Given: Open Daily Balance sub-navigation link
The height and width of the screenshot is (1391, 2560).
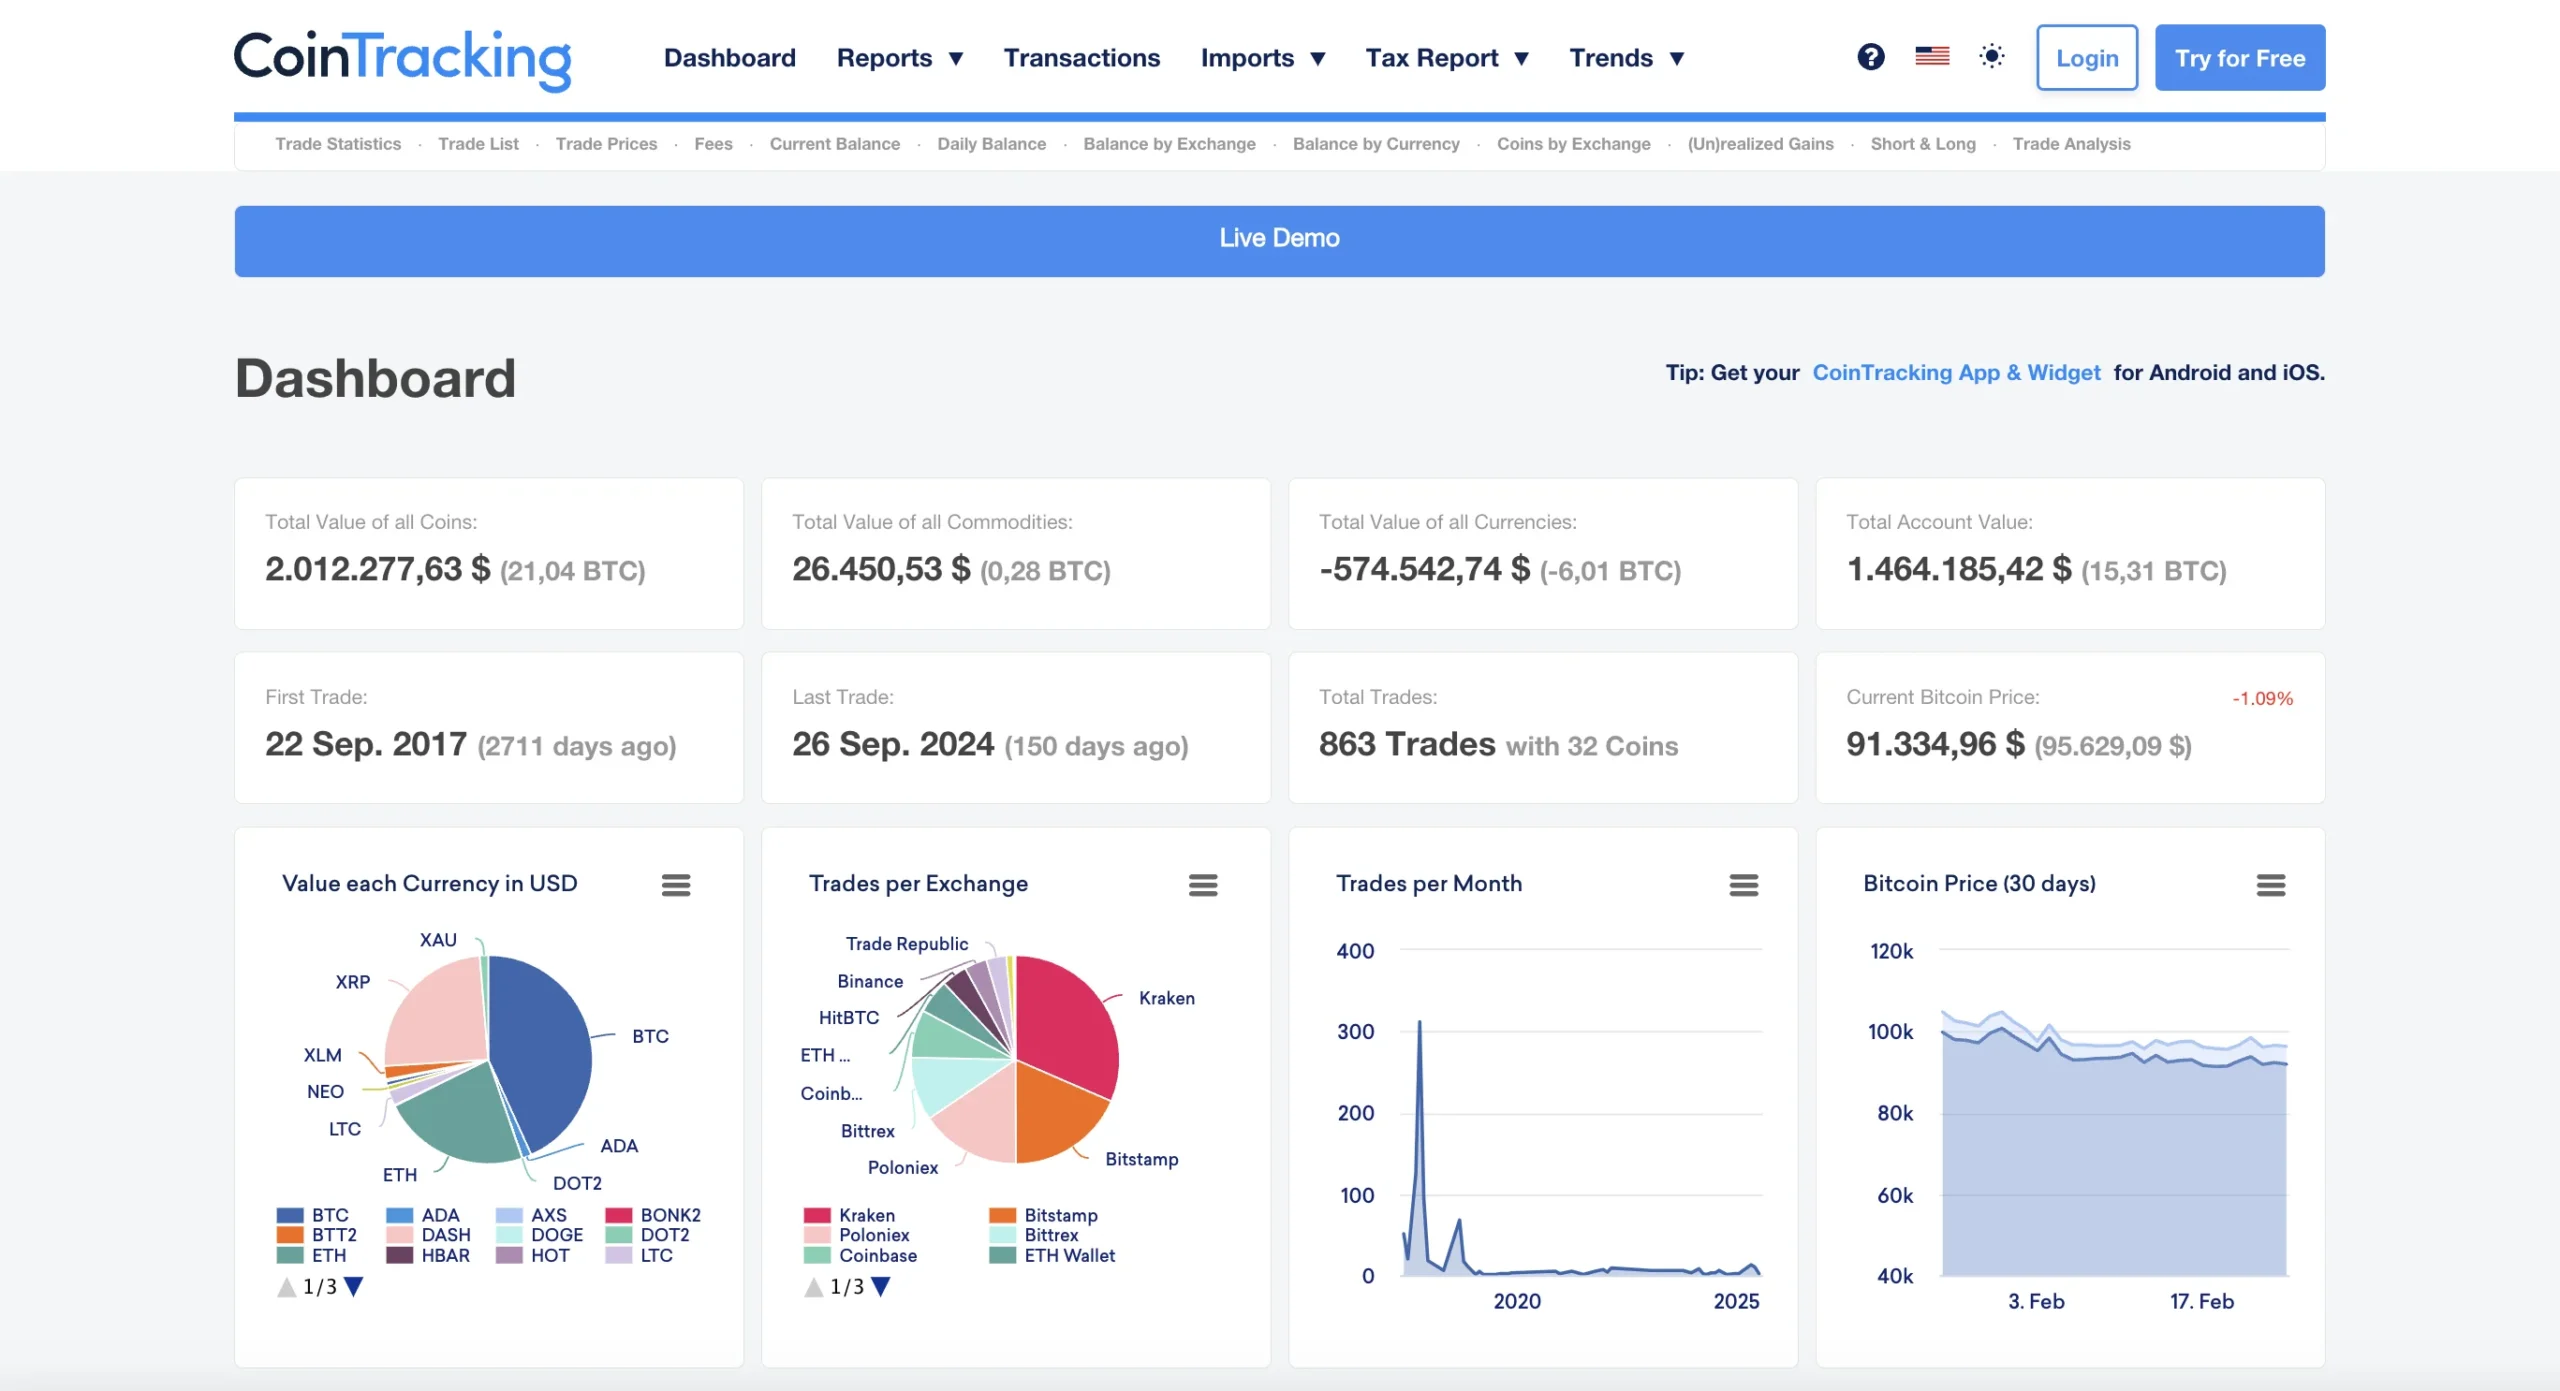Looking at the screenshot, I should tap(992, 144).
